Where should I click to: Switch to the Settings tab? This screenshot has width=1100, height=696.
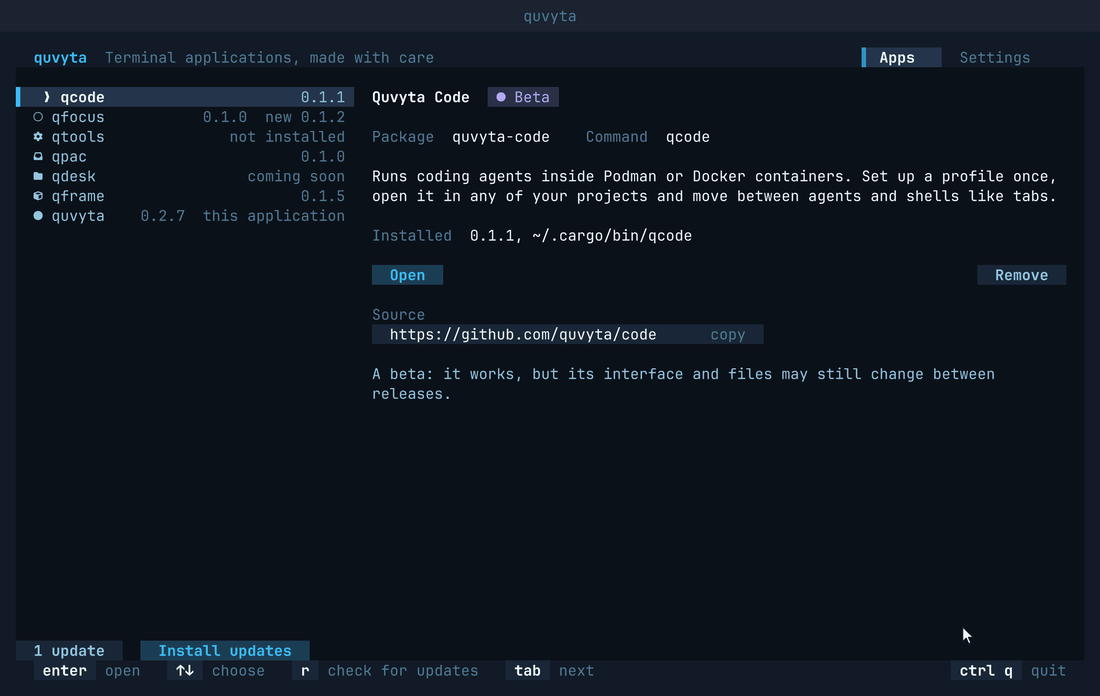[x=994, y=58]
